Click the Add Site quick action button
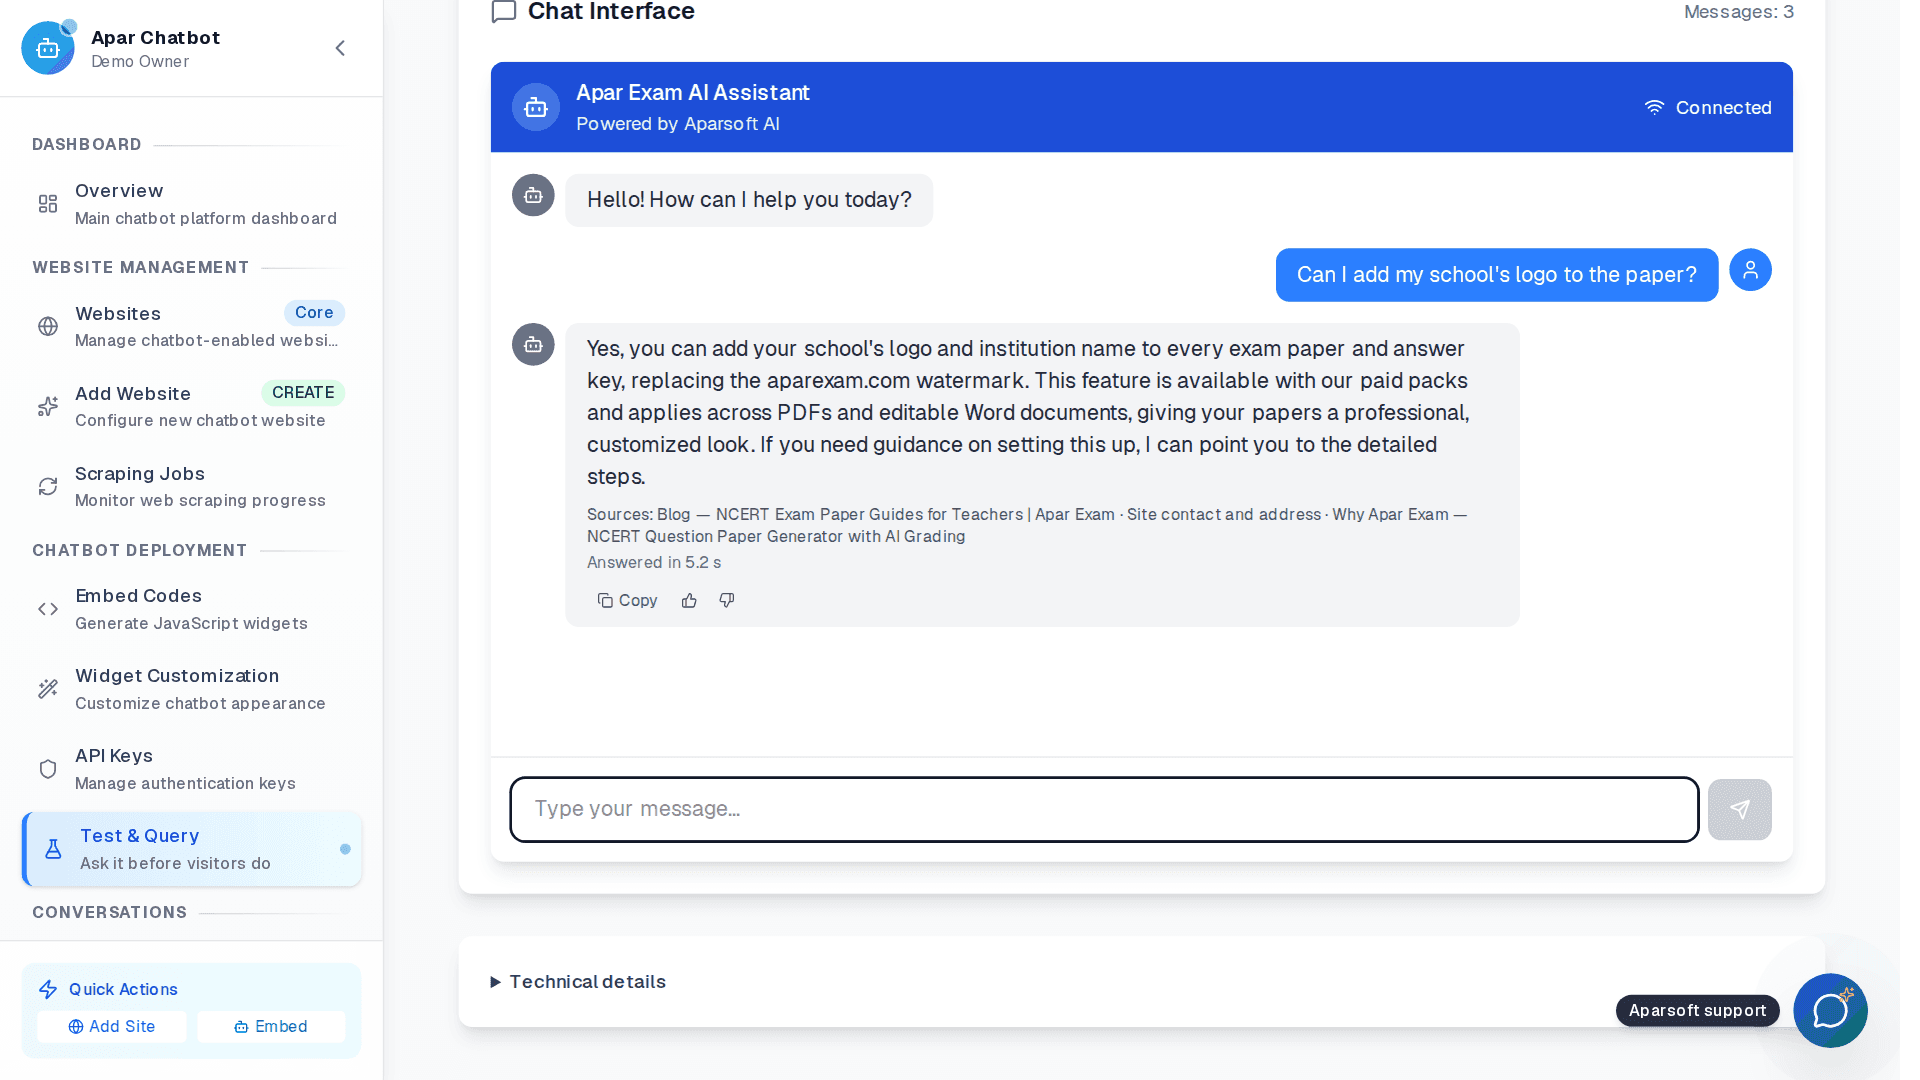 (112, 1026)
